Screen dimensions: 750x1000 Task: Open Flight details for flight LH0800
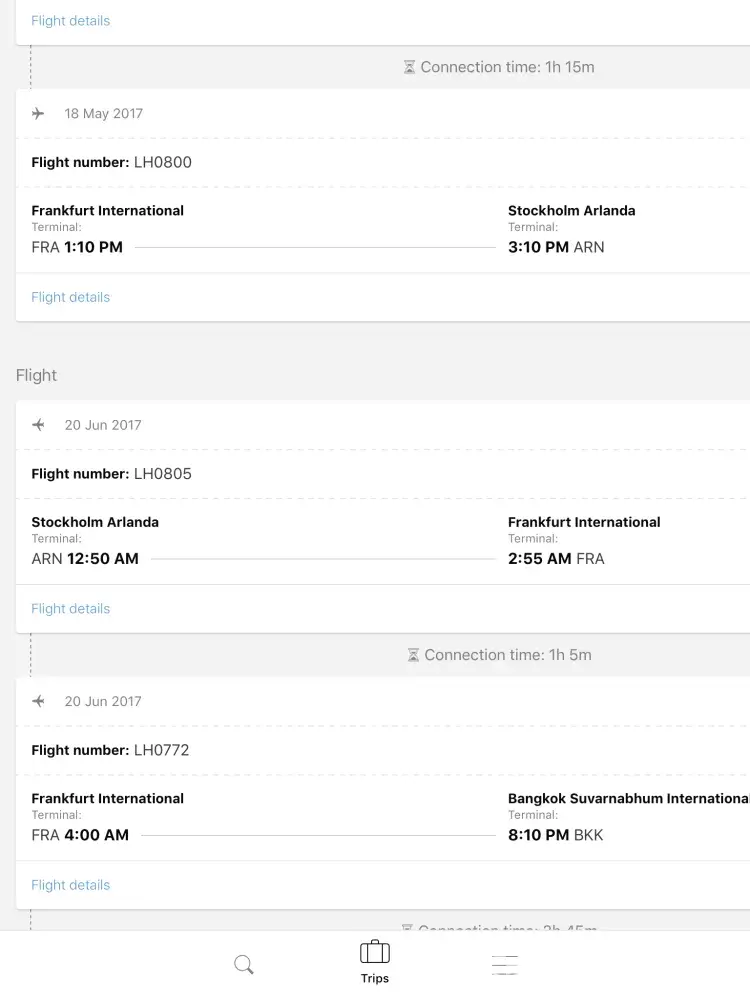pyautogui.click(x=71, y=297)
